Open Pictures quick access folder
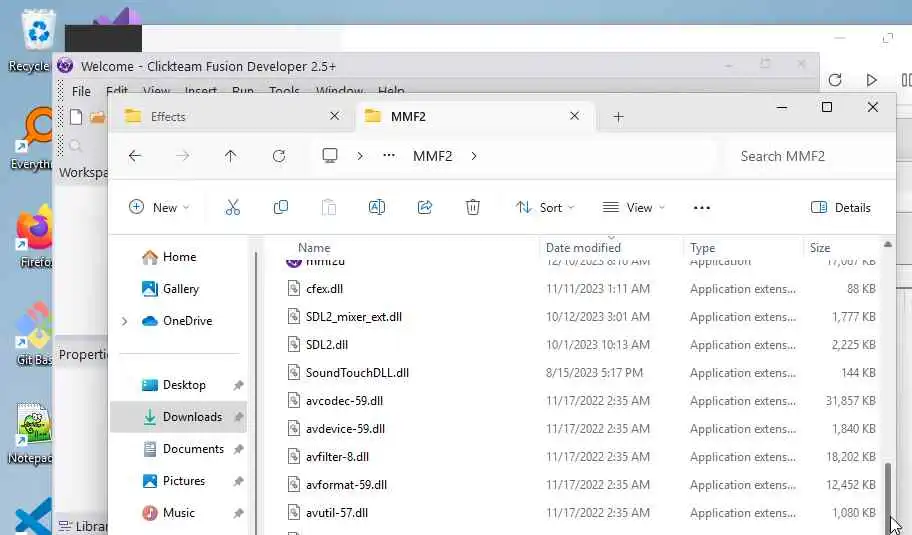Screen dimensions: 912x535 point(173,481)
